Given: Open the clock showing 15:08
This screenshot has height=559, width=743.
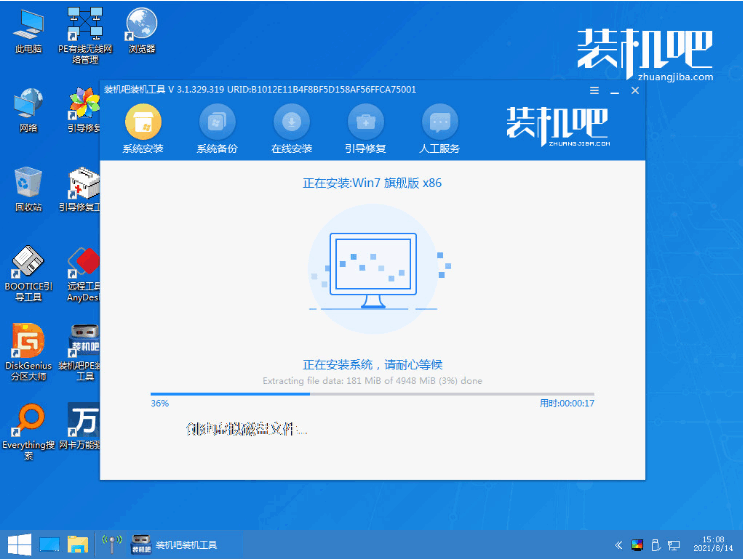Looking at the screenshot, I should coord(713,544).
